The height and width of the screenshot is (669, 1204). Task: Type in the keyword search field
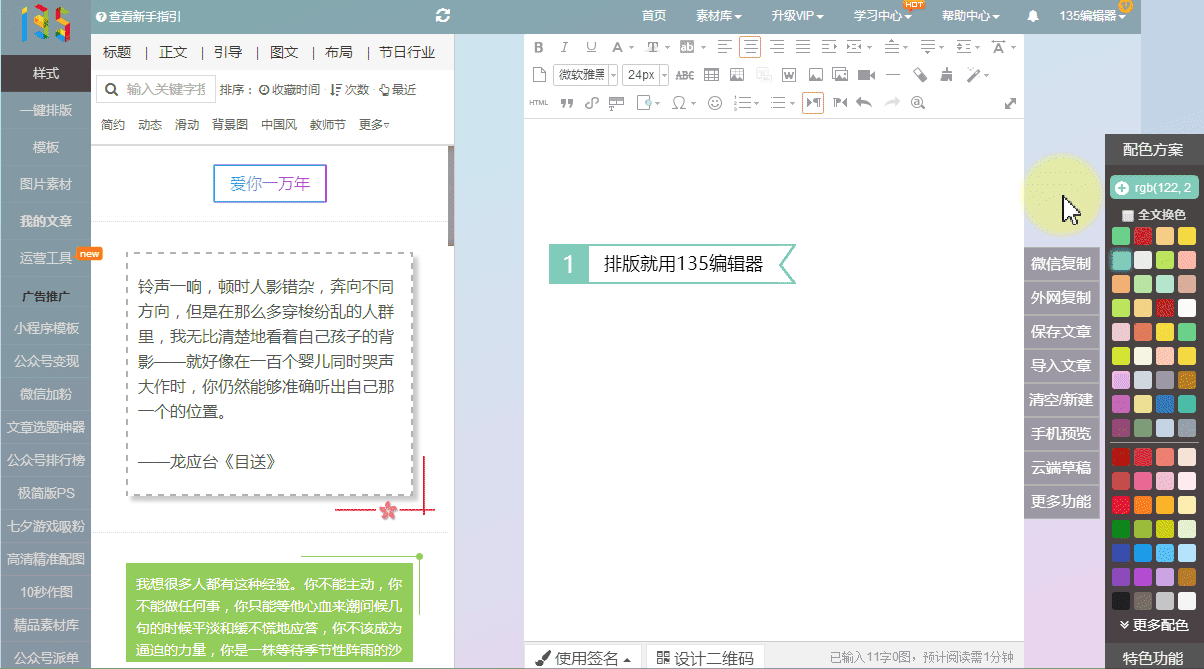(165, 90)
